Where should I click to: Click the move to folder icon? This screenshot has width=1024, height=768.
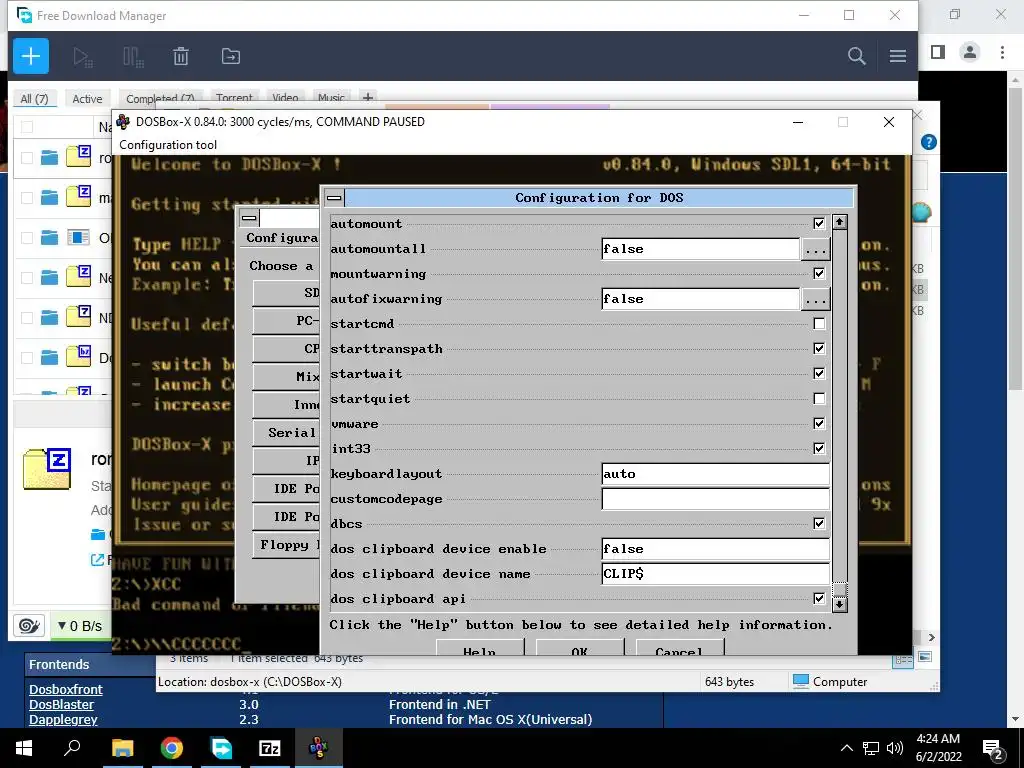pyautogui.click(x=231, y=56)
